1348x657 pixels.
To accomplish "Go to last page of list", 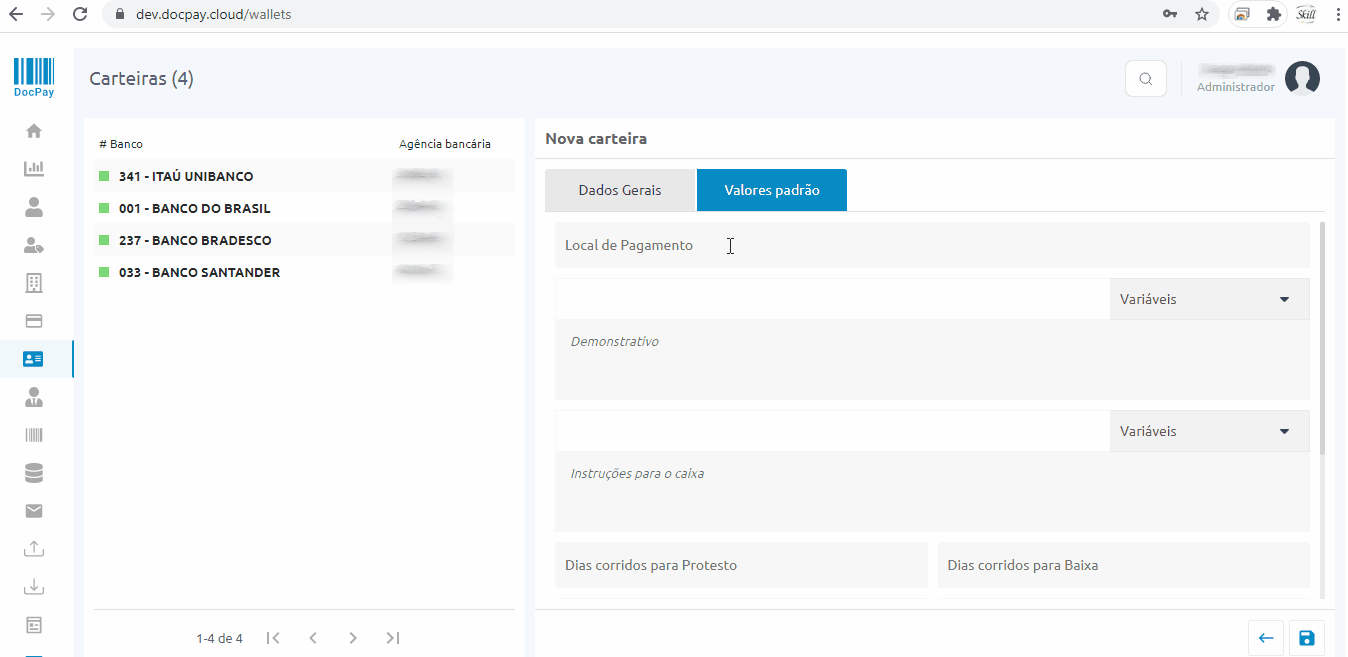I will click(393, 638).
